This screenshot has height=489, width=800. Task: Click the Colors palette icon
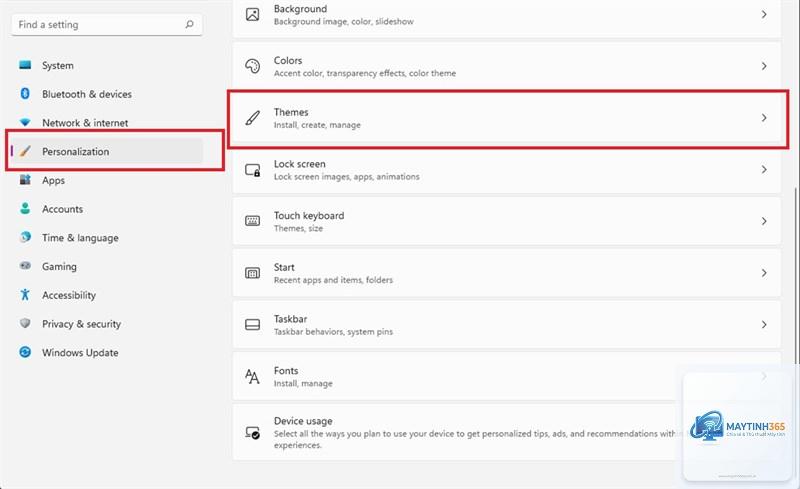click(253, 66)
